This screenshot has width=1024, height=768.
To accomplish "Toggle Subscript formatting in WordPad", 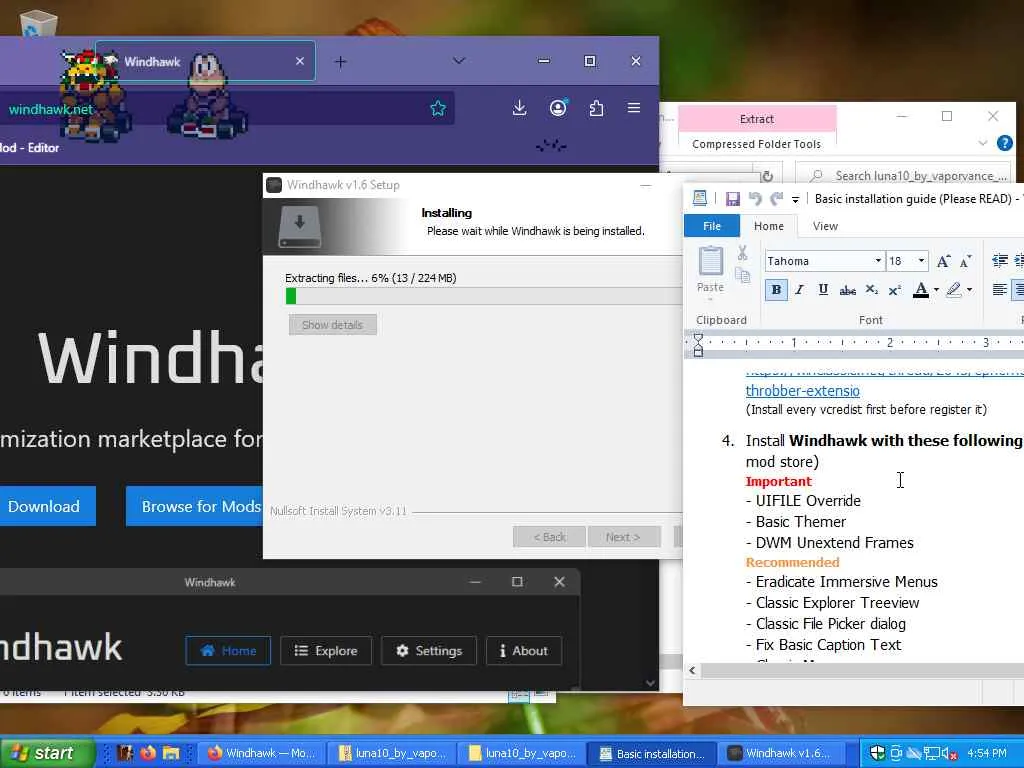I will pyautogui.click(x=872, y=290).
